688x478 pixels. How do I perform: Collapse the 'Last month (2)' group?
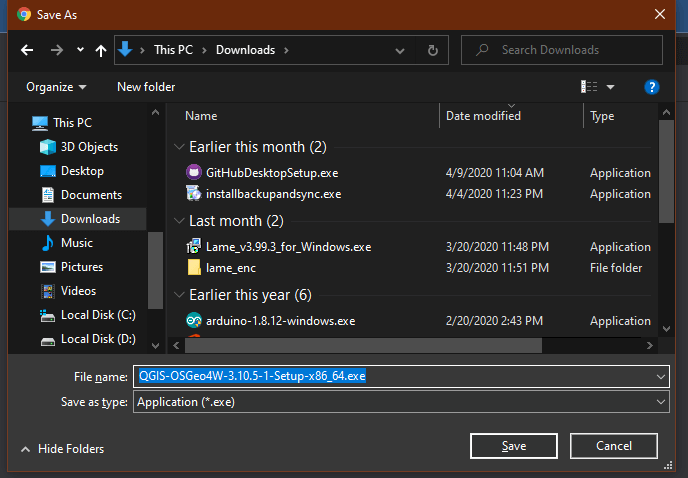179,221
